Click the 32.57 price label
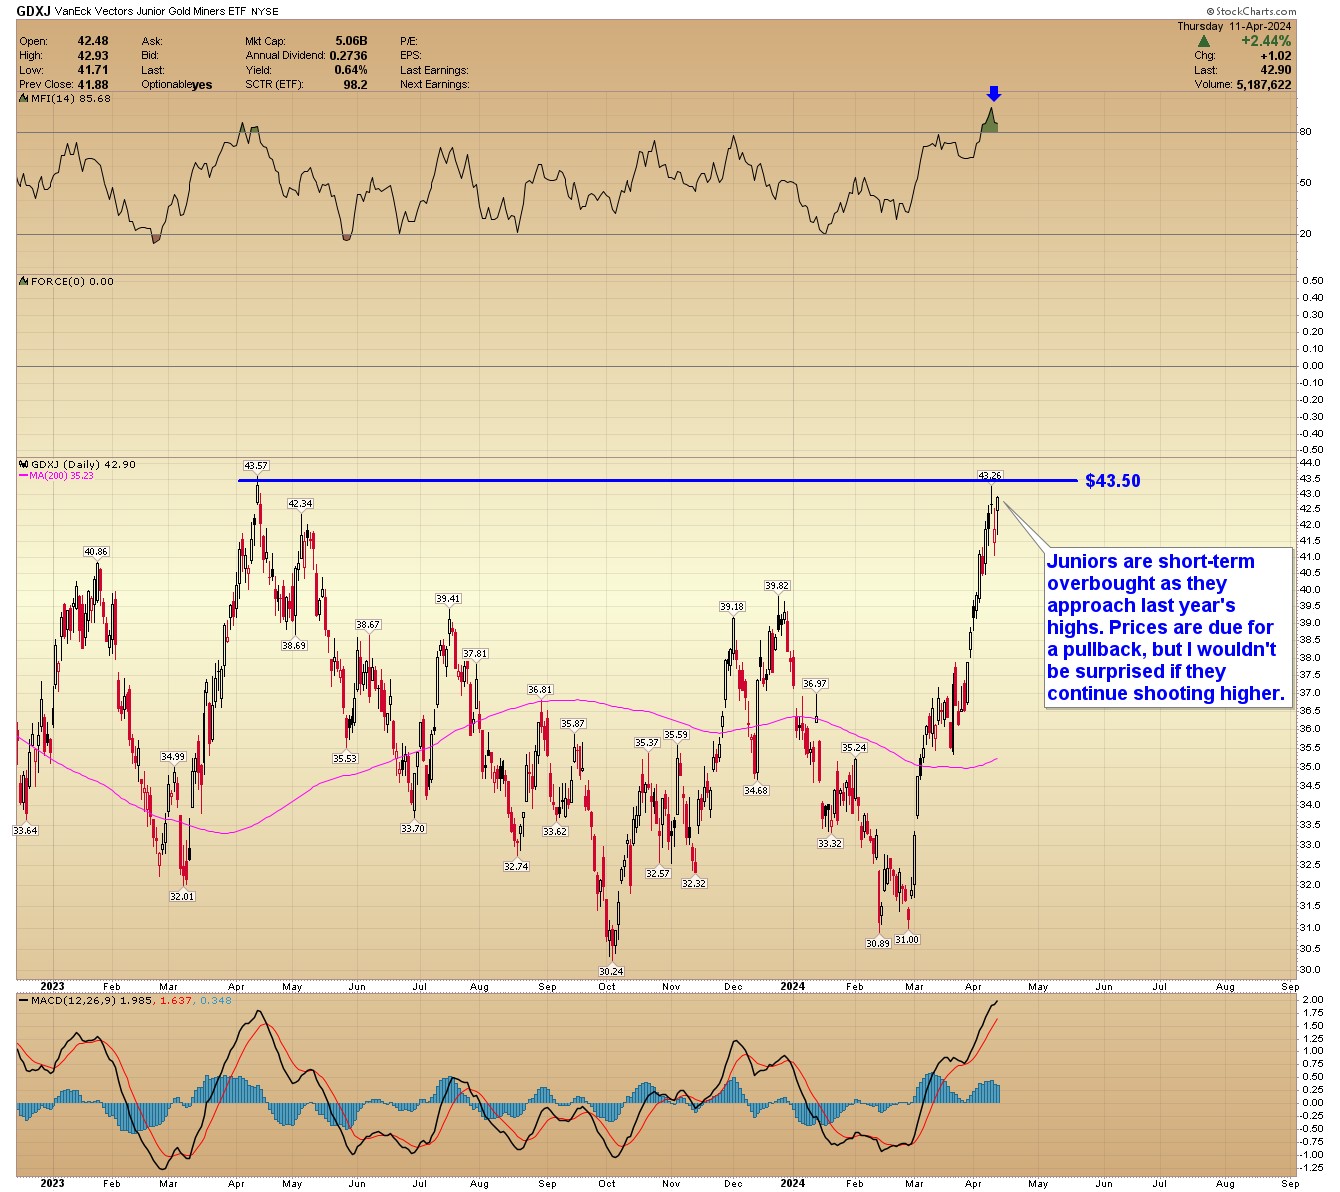Viewport: 1340px width, 1192px height. (x=658, y=874)
